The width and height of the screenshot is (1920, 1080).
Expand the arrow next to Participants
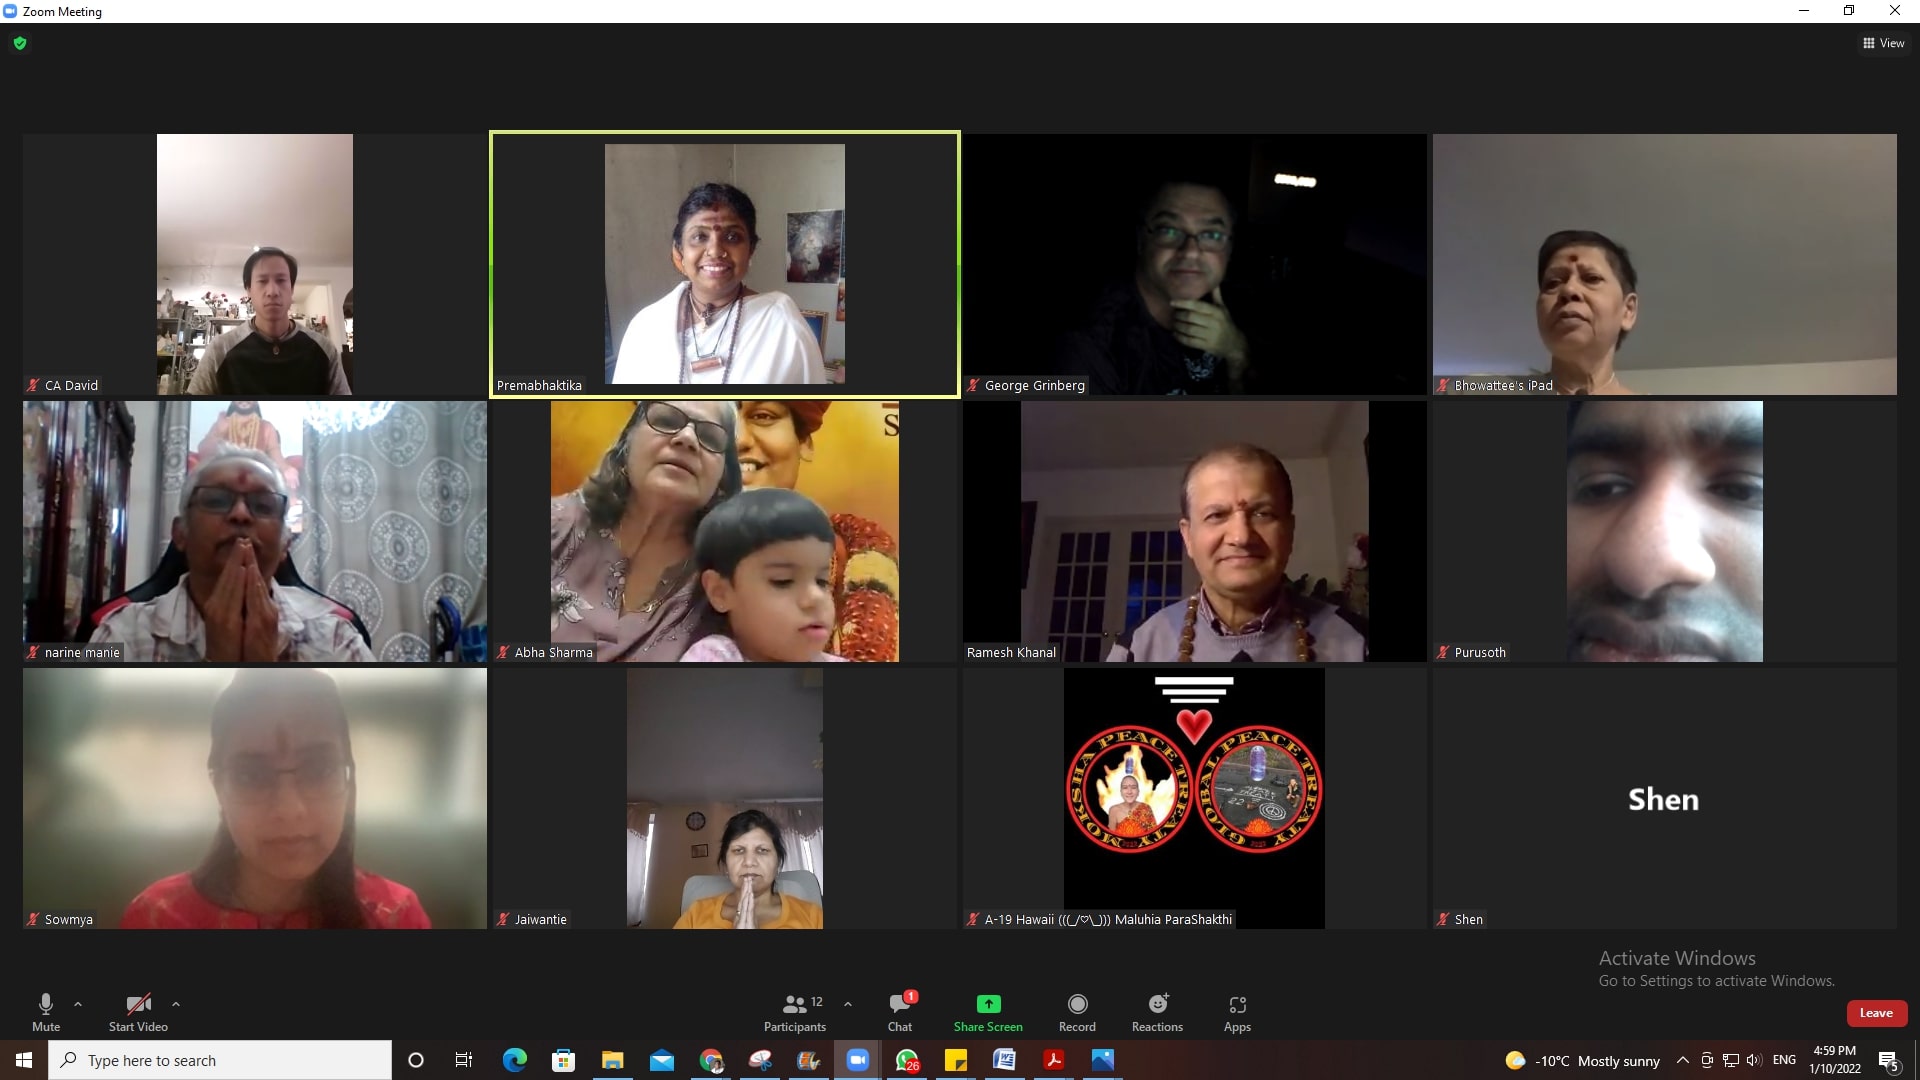pos(848,1004)
